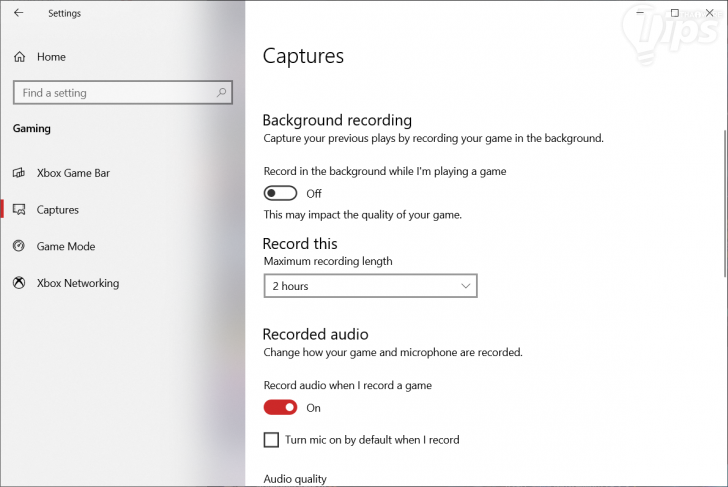Image resolution: width=728 pixels, height=487 pixels.
Task: Click the Game Mode gauge icon
Action: [x=19, y=246]
